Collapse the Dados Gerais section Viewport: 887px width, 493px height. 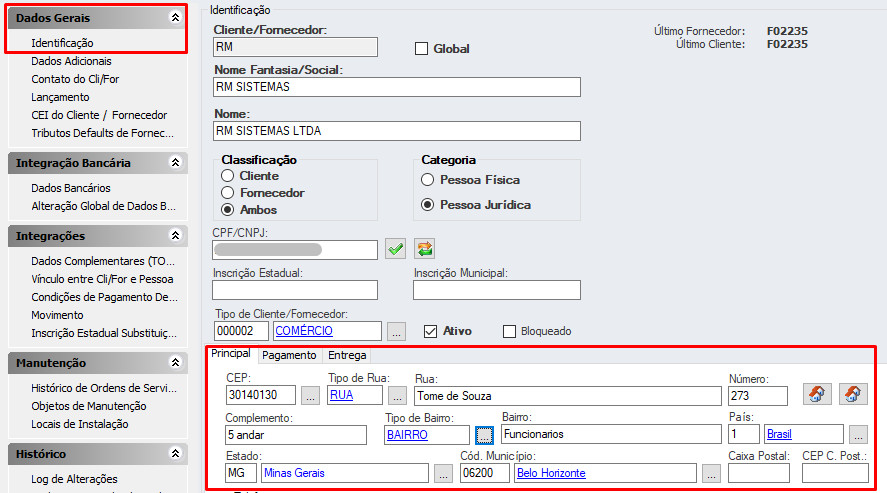click(175, 18)
